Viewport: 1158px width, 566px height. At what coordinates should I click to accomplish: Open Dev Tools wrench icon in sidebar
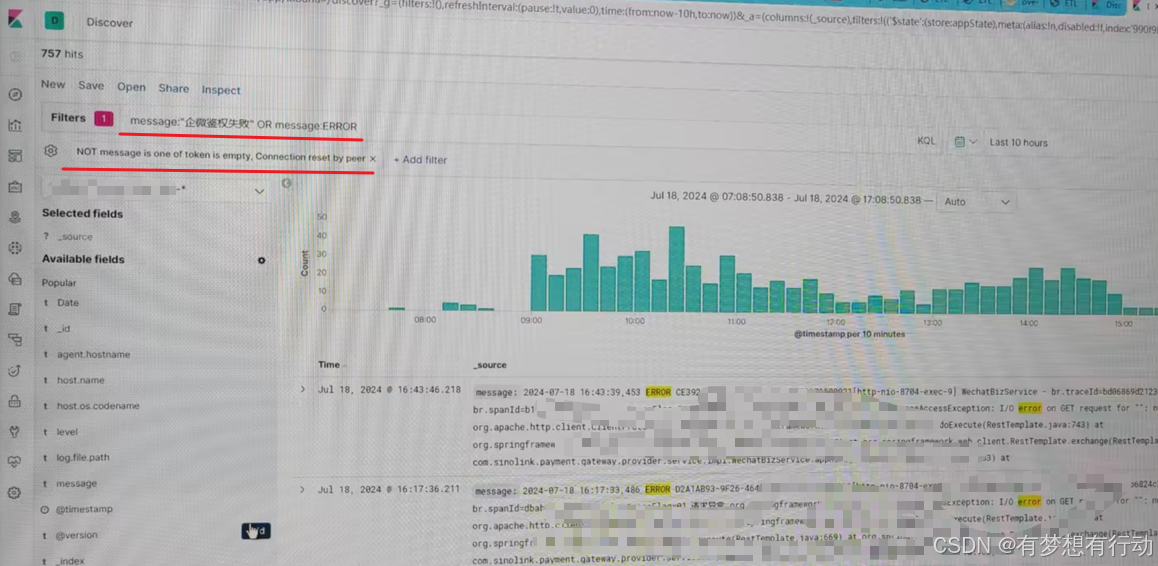coord(15,432)
